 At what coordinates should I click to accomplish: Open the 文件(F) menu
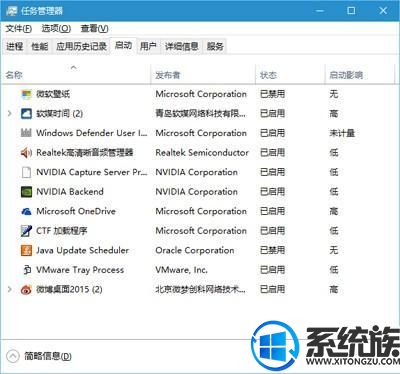[x=19, y=29]
